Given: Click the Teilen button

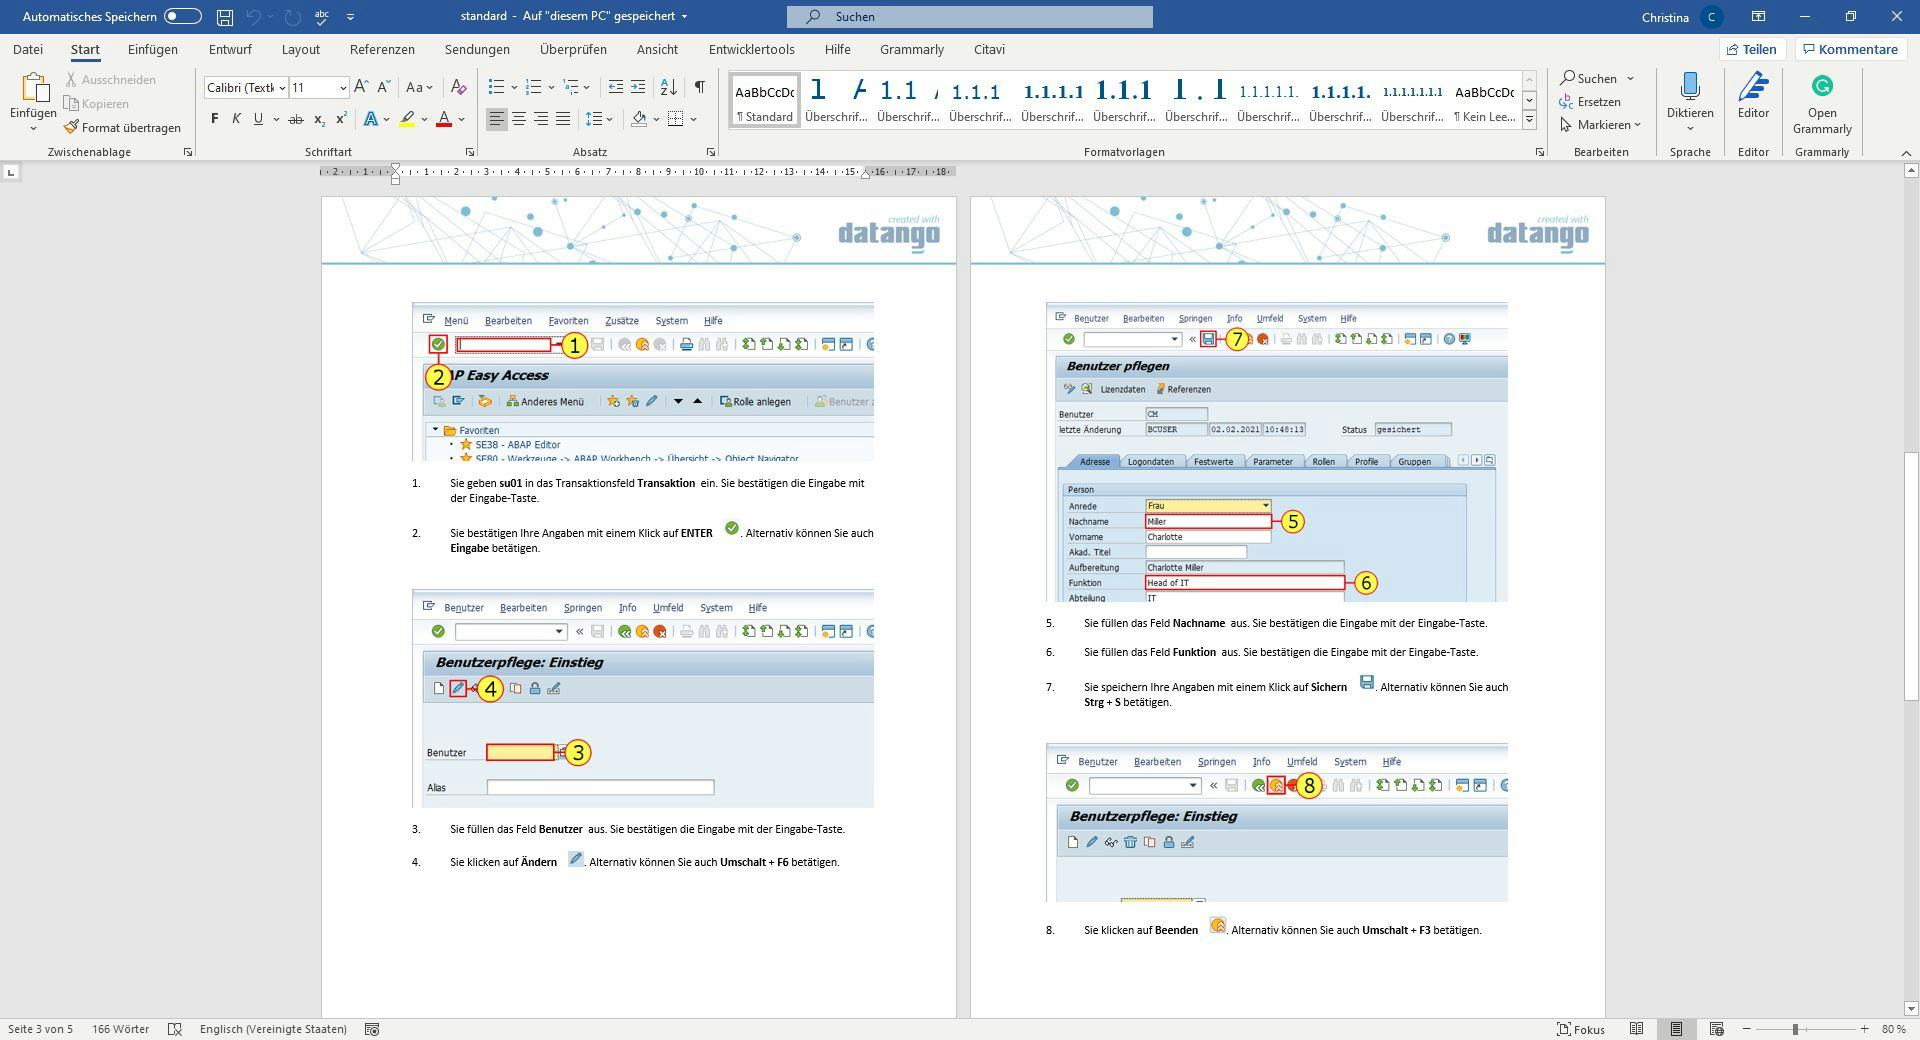Looking at the screenshot, I should 1752,49.
